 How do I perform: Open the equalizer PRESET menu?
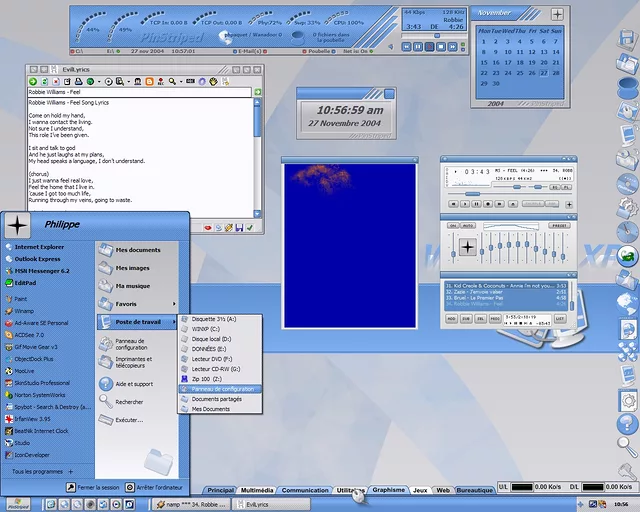(559, 226)
